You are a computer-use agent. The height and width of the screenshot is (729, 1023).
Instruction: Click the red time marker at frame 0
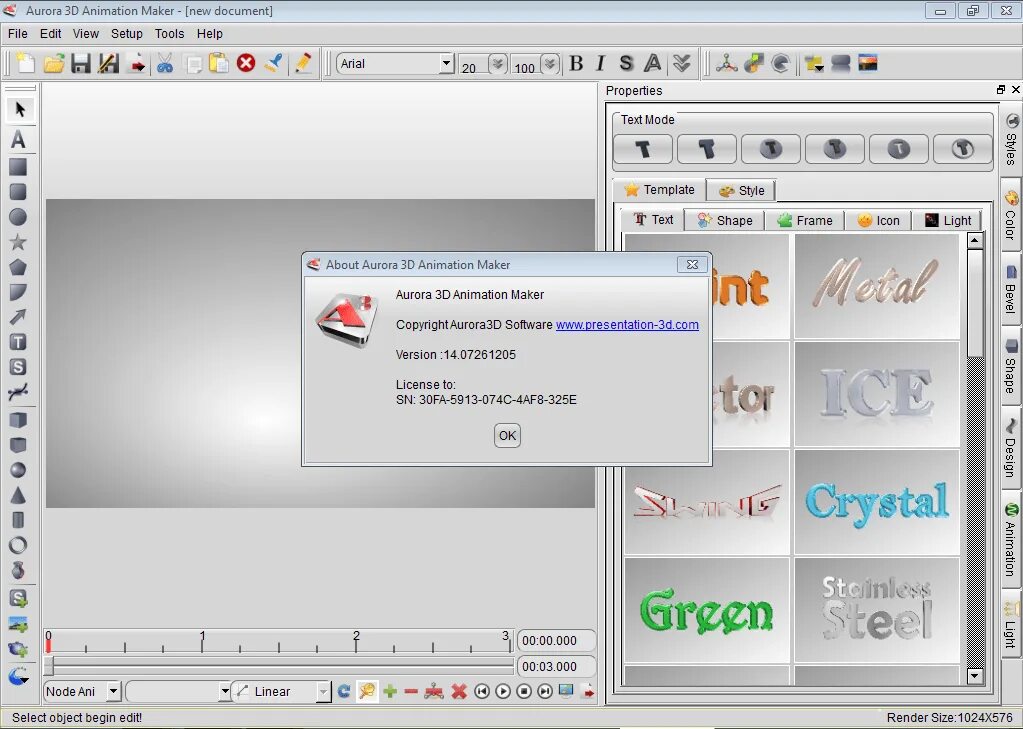[x=48, y=646]
